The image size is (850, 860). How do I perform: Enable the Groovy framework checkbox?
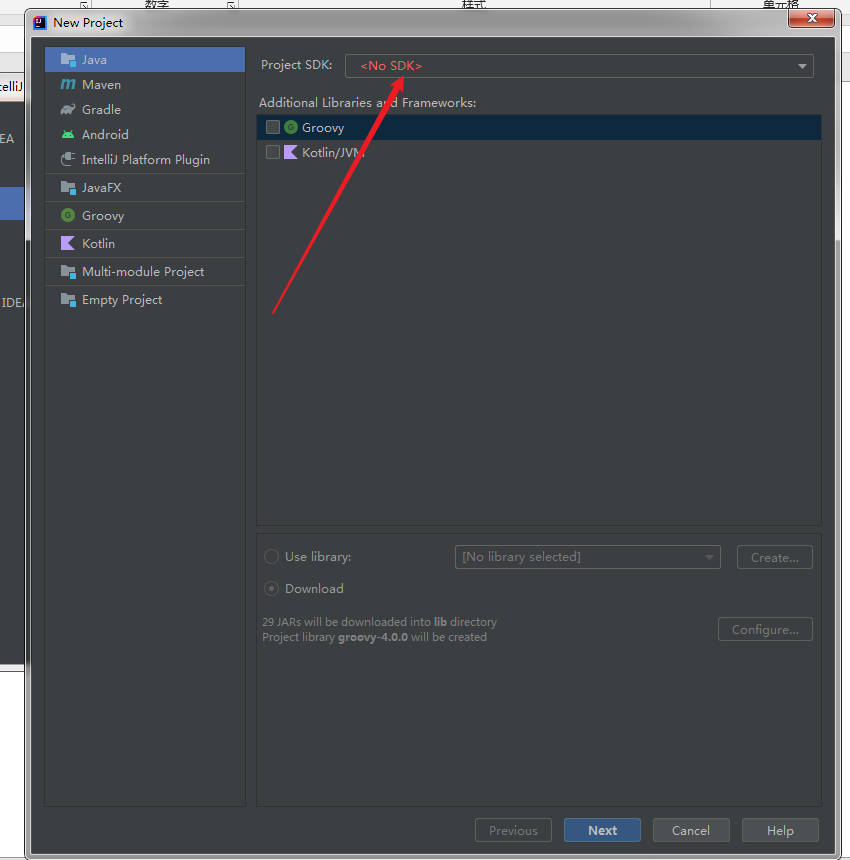click(273, 127)
